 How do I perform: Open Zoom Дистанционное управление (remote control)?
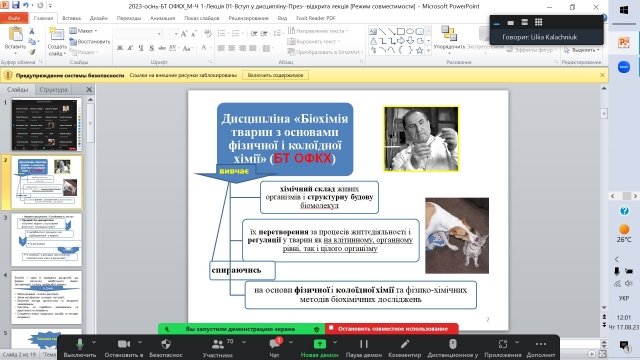[453, 348]
